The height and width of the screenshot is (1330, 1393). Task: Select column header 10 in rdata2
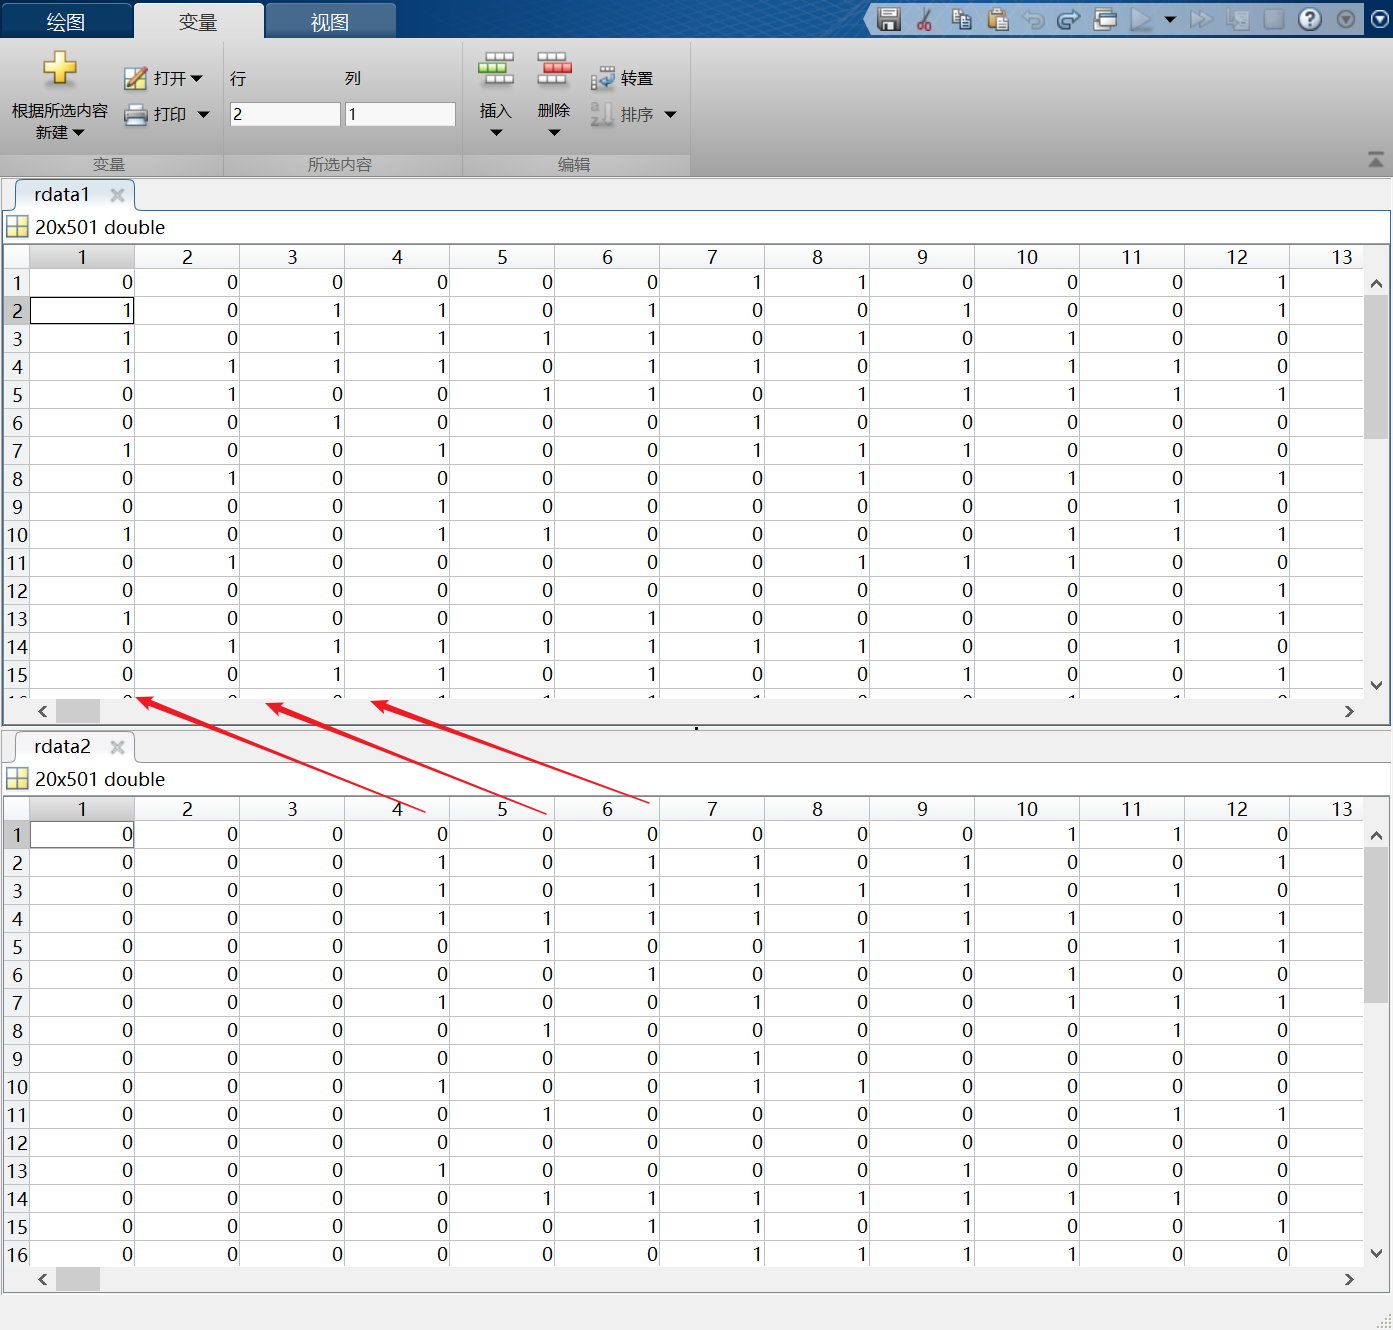point(1027,809)
